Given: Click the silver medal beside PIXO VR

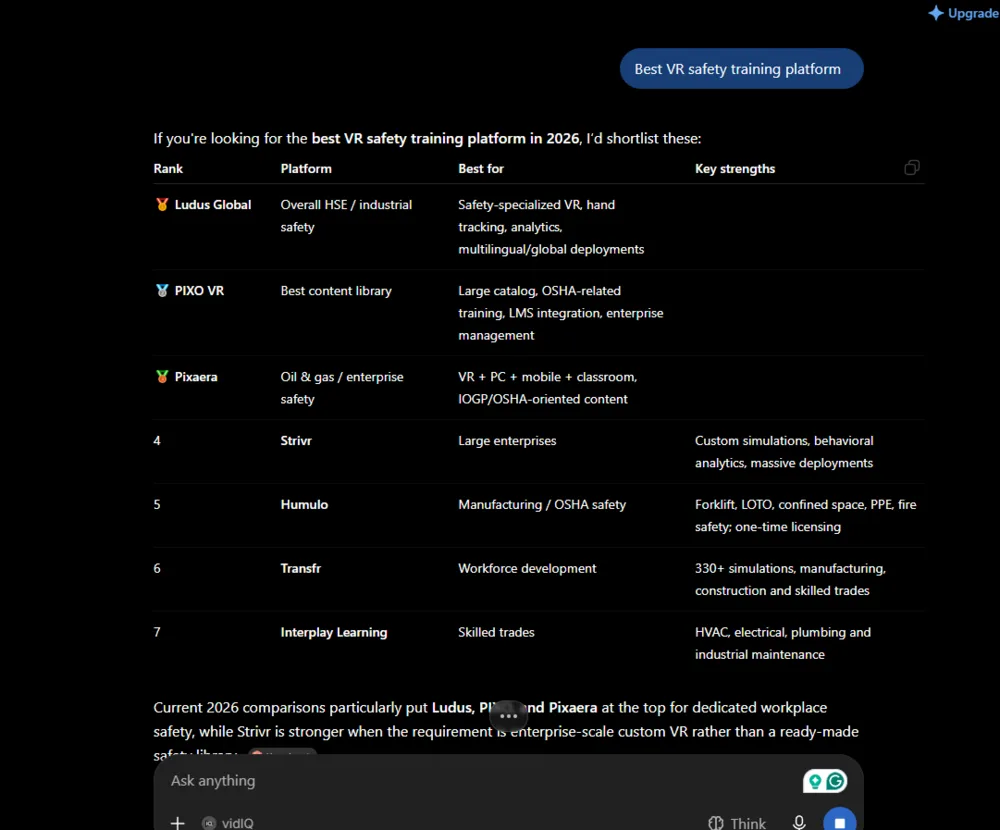Looking at the screenshot, I should (162, 290).
